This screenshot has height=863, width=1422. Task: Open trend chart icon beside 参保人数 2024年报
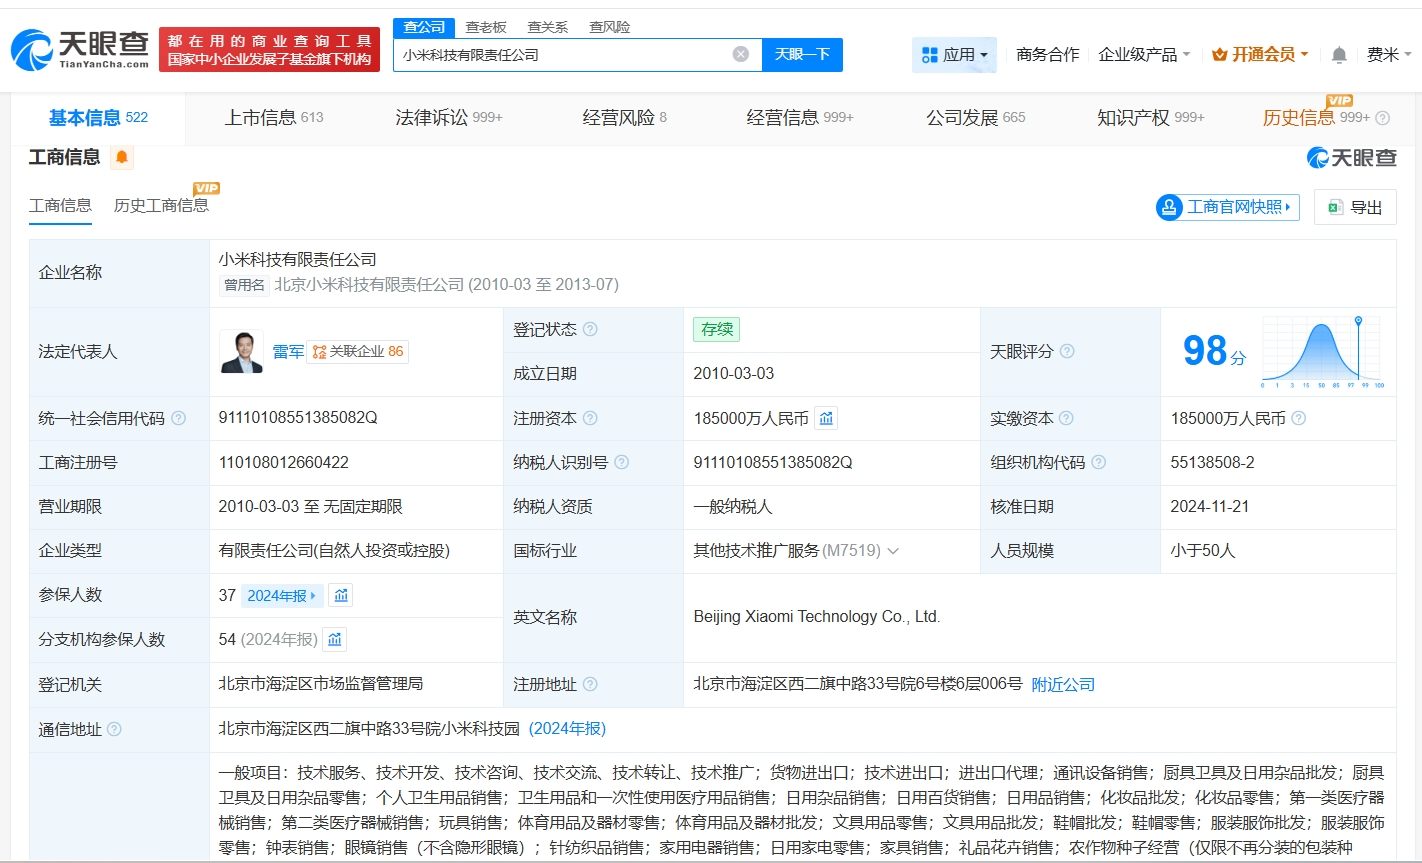(341, 595)
